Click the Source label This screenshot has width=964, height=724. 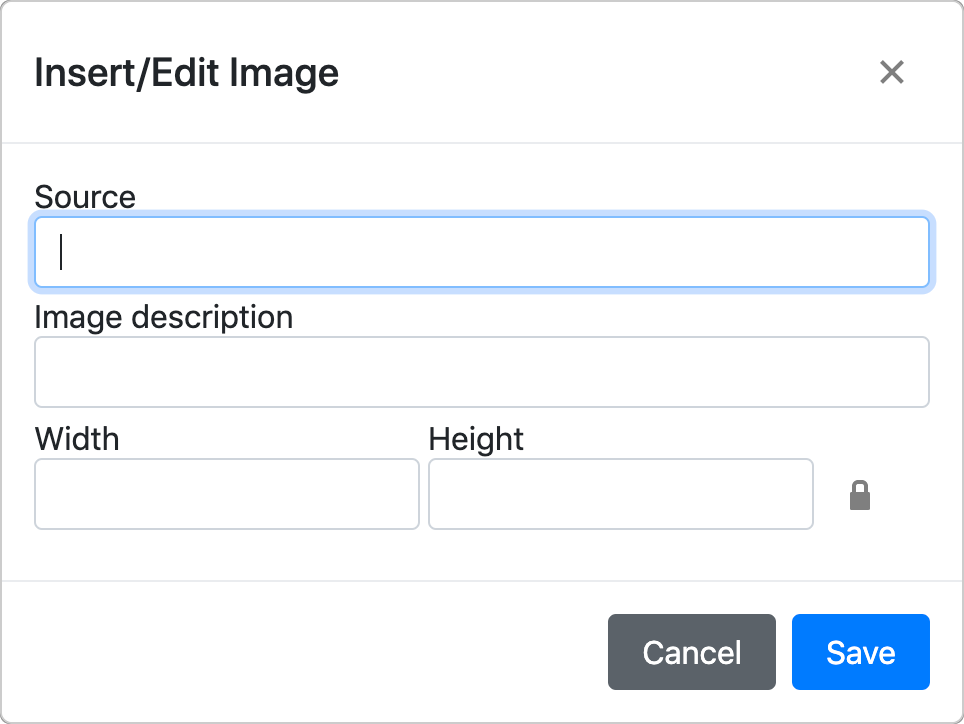pos(85,197)
